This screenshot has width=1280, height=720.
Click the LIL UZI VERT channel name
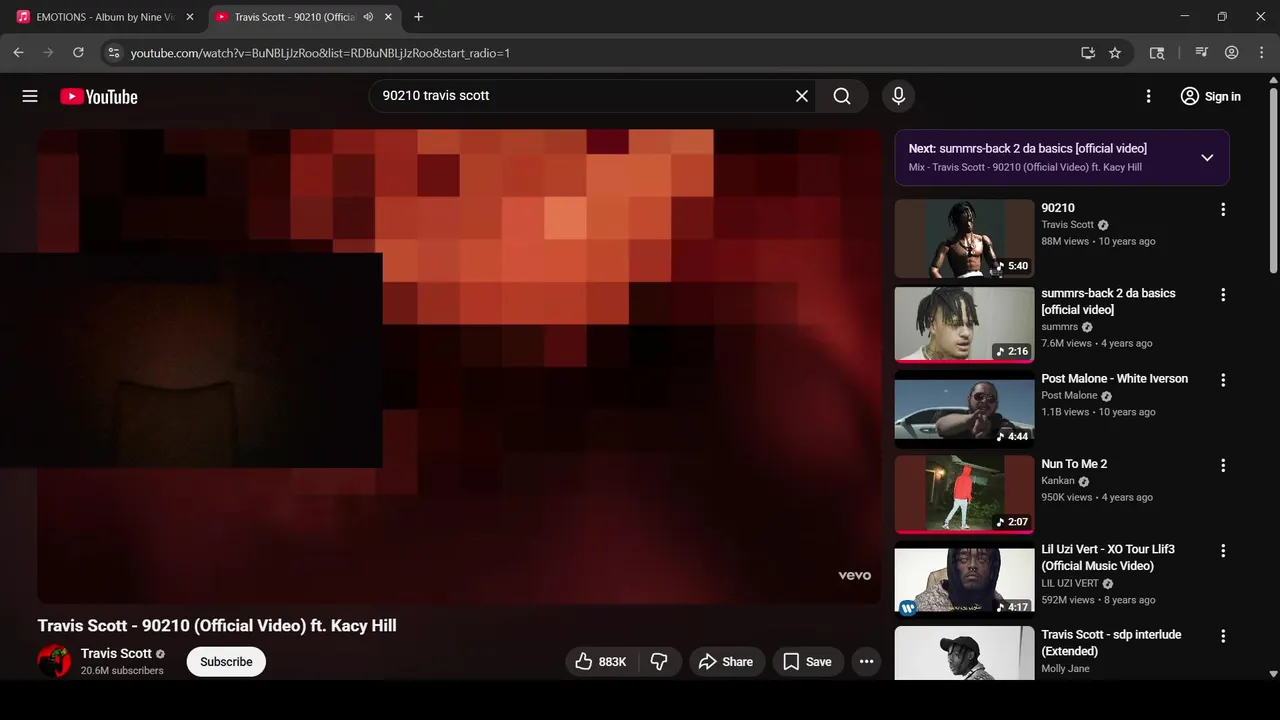1070,583
